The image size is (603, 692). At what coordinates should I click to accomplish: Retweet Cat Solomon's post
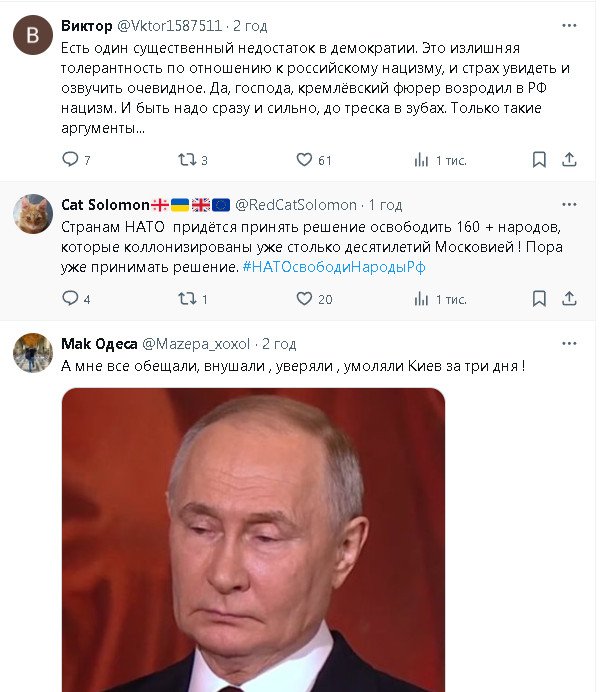[186, 298]
